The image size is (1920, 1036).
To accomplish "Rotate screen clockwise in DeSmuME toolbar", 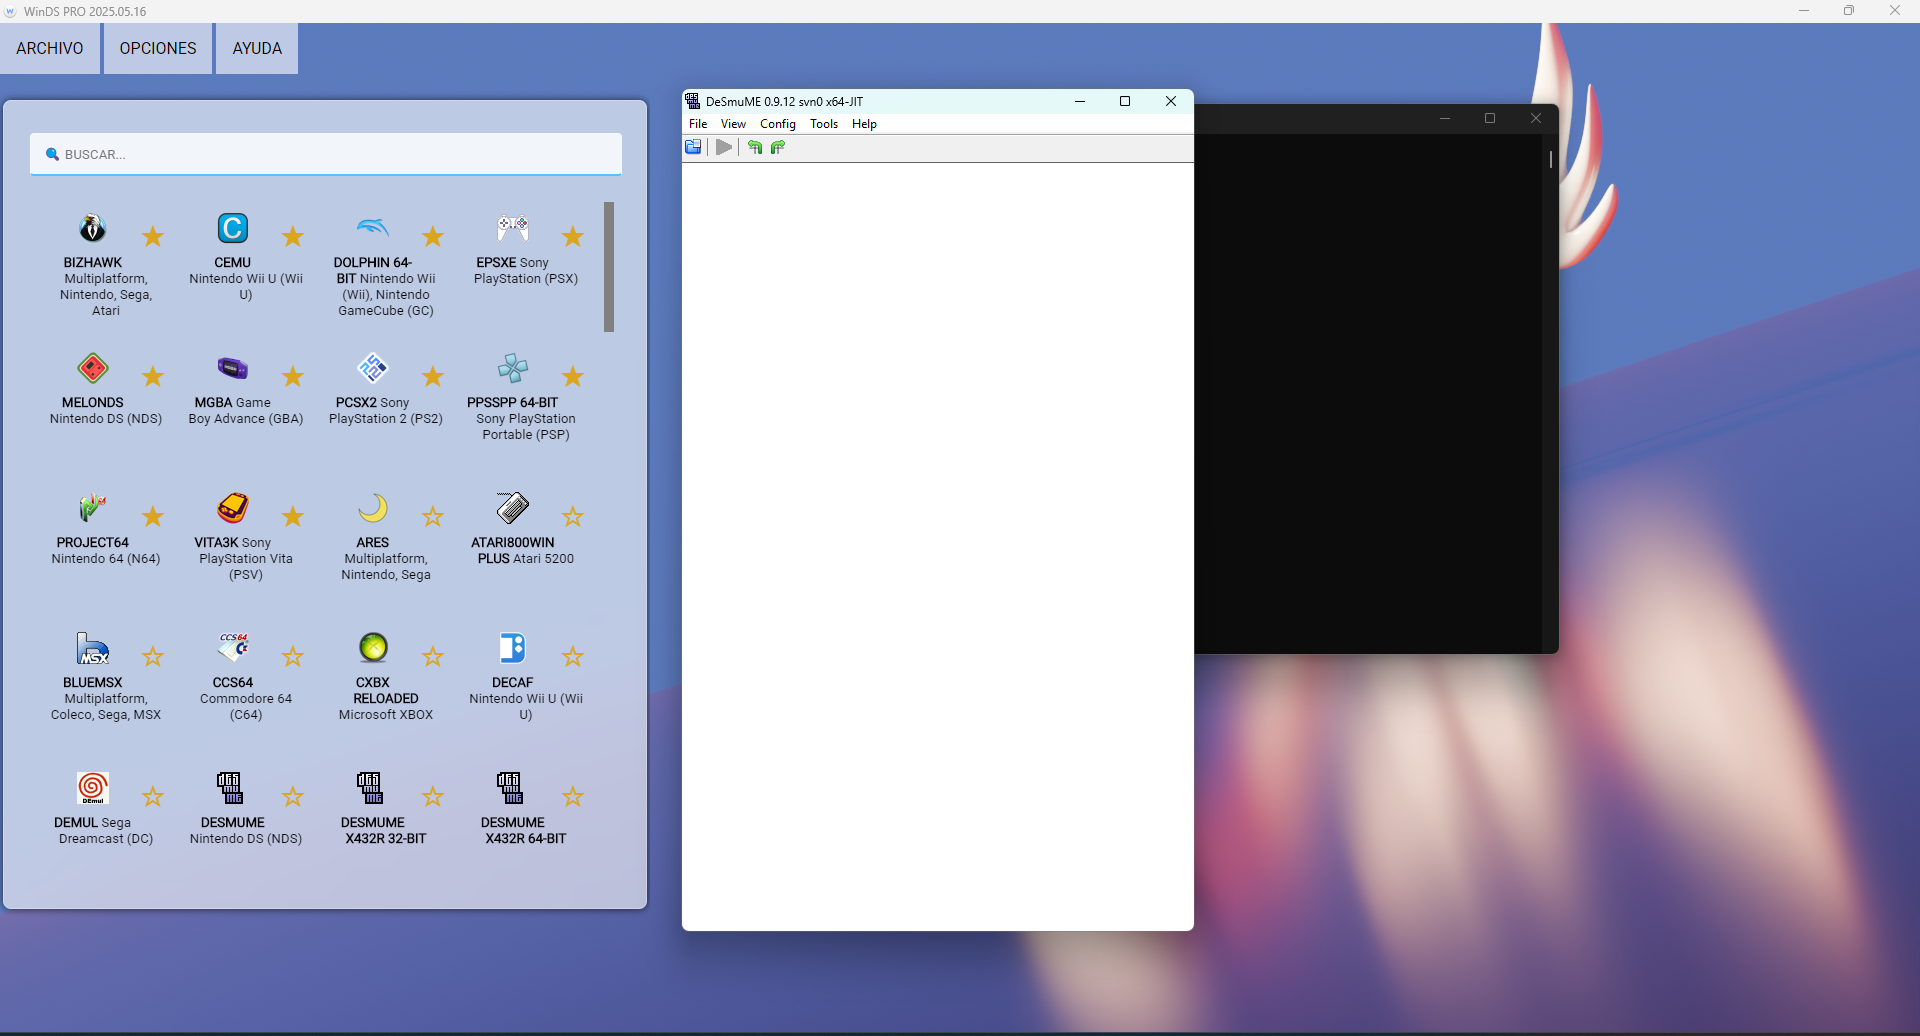I will [778, 147].
